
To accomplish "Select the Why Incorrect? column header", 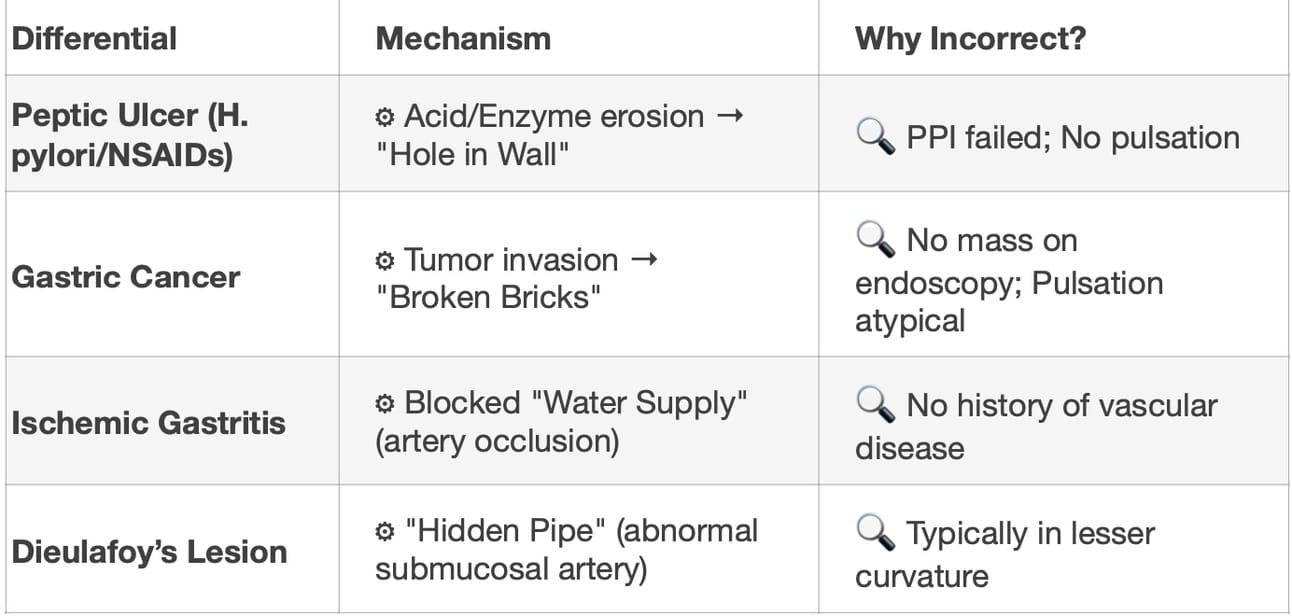I will pos(970,39).
